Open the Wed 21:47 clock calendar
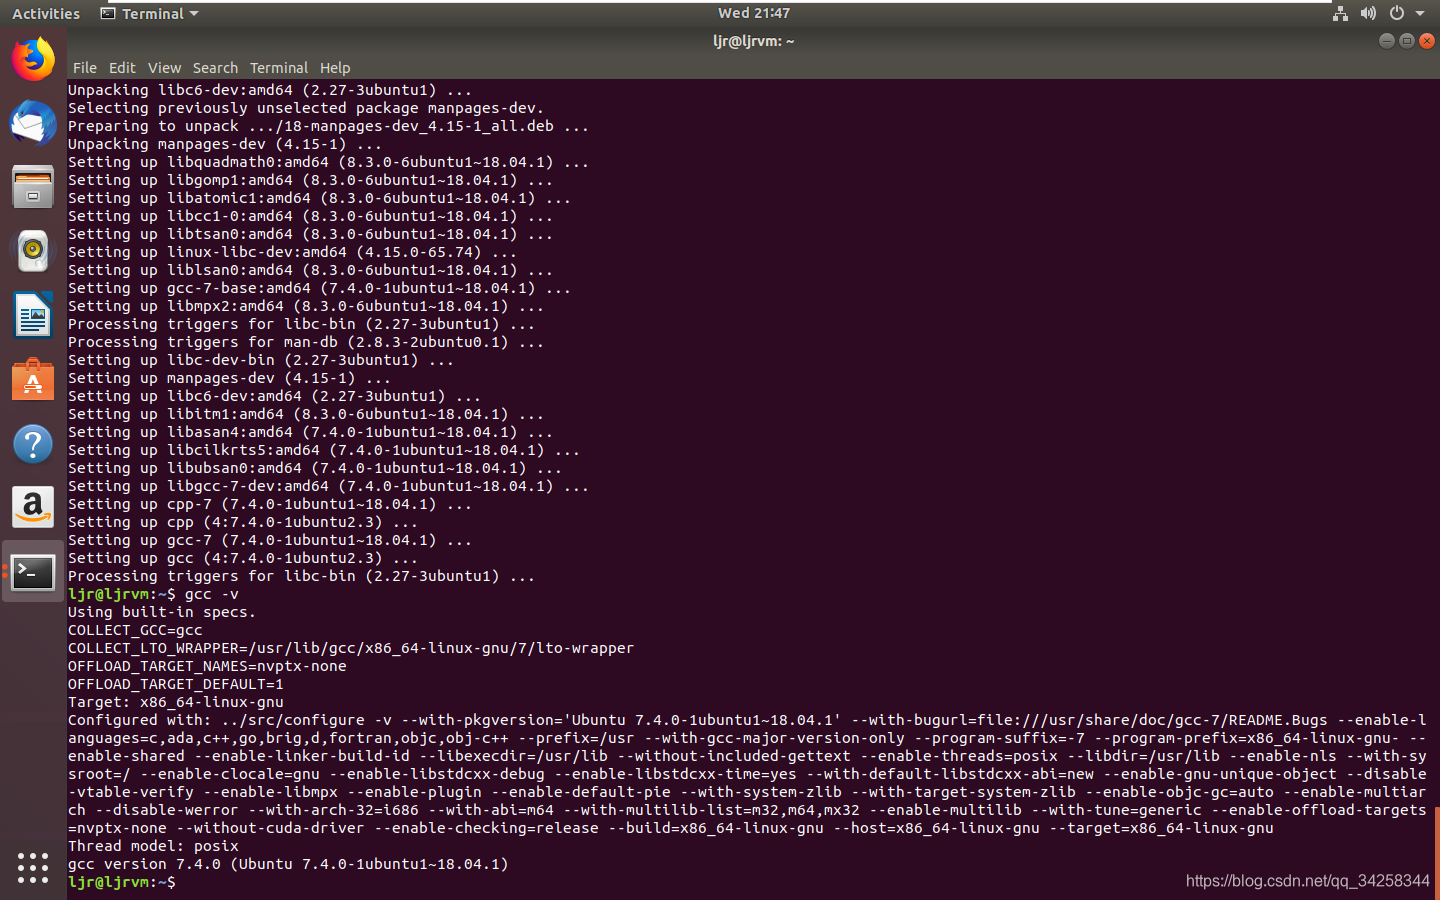The image size is (1440, 900). (x=753, y=13)
